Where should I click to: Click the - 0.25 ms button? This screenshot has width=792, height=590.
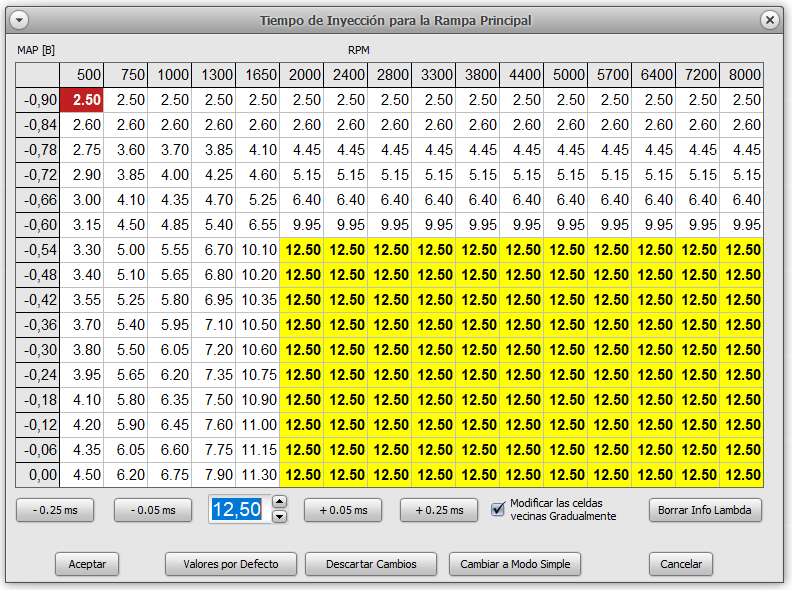pos(55,510)
